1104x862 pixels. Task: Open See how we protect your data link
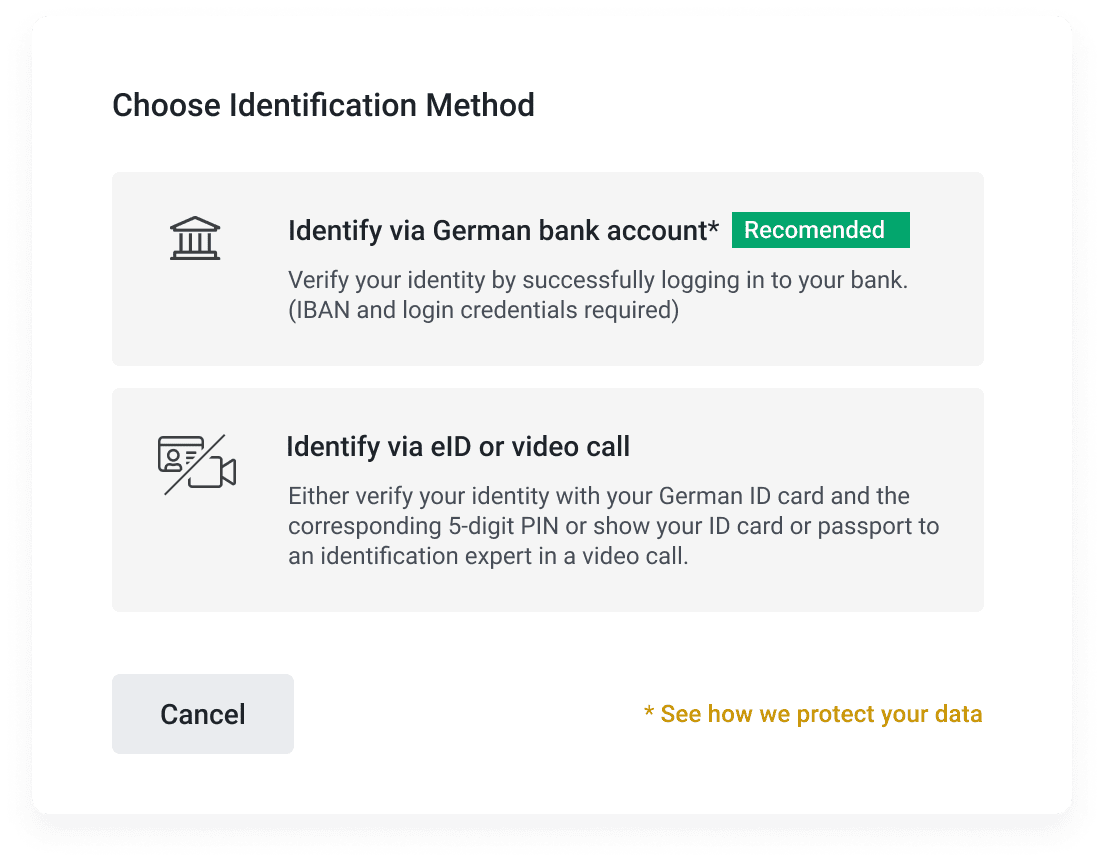(813, 714)
